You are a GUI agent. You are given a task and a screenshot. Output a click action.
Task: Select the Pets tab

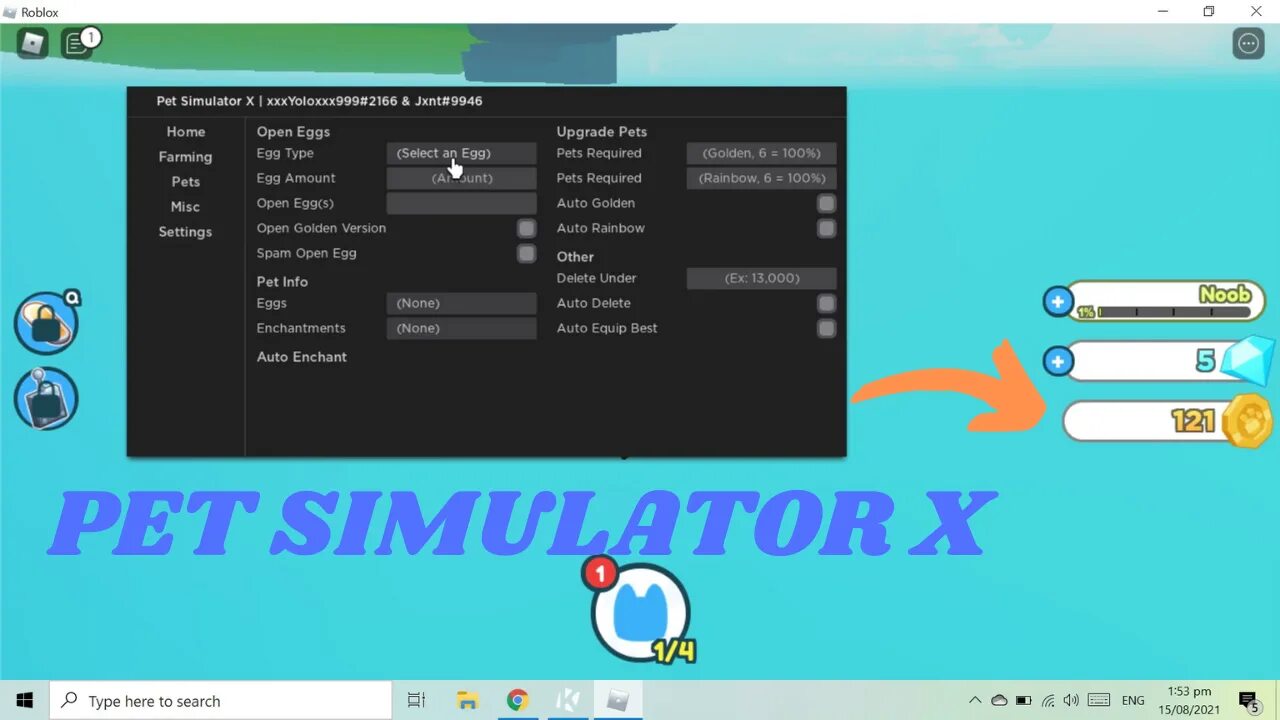tap(186, 182)
